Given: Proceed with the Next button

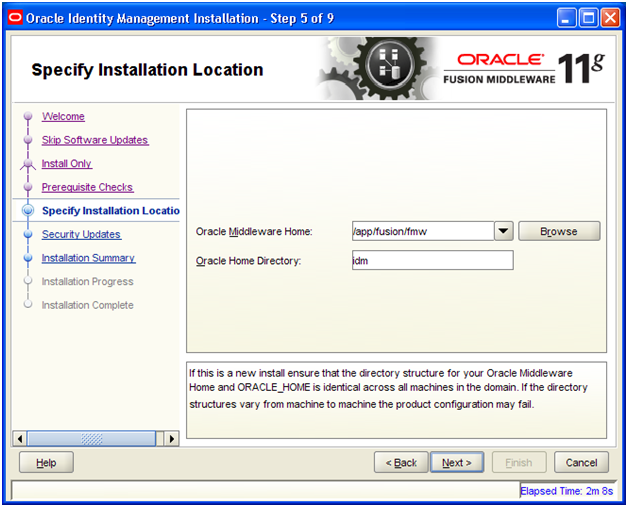Looking at the screenshot, I should (457, 463).
